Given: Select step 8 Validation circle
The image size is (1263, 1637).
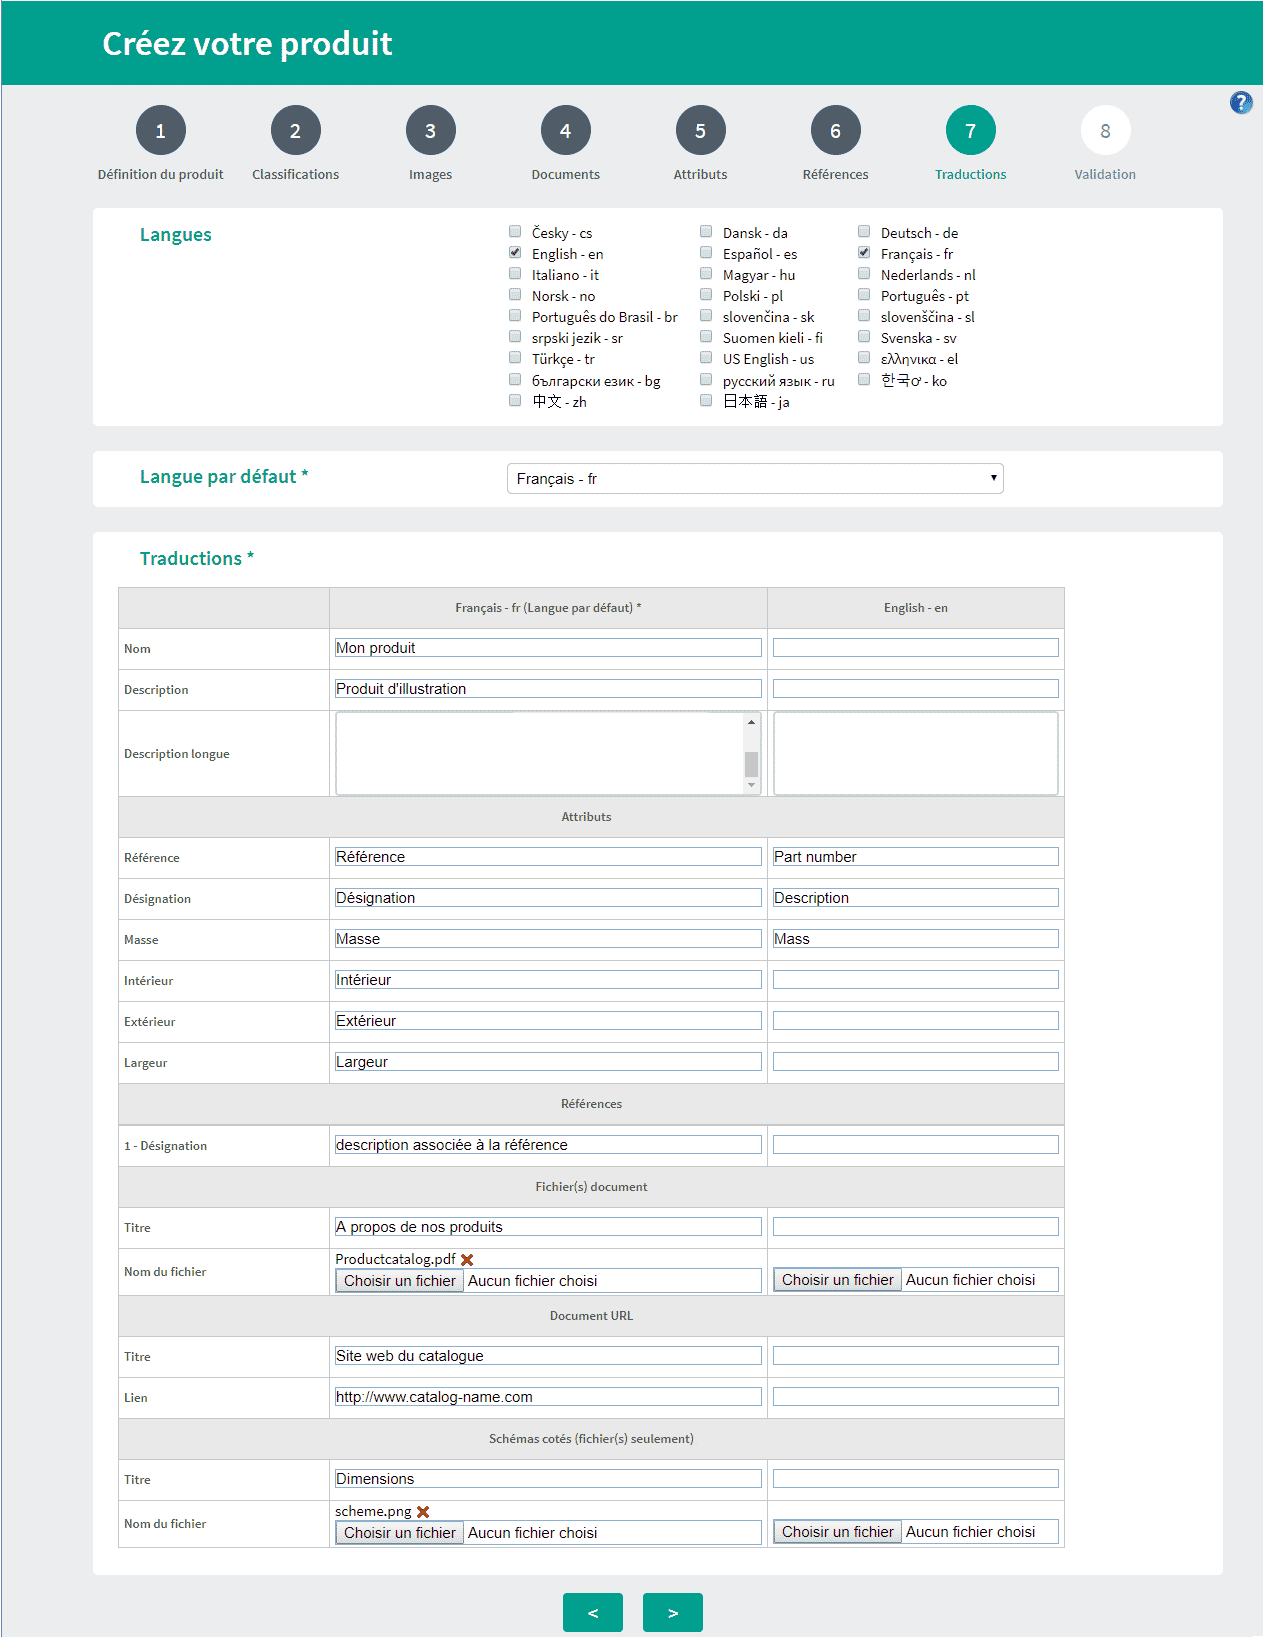Looking at the screenshot, I should point(1105,131).
